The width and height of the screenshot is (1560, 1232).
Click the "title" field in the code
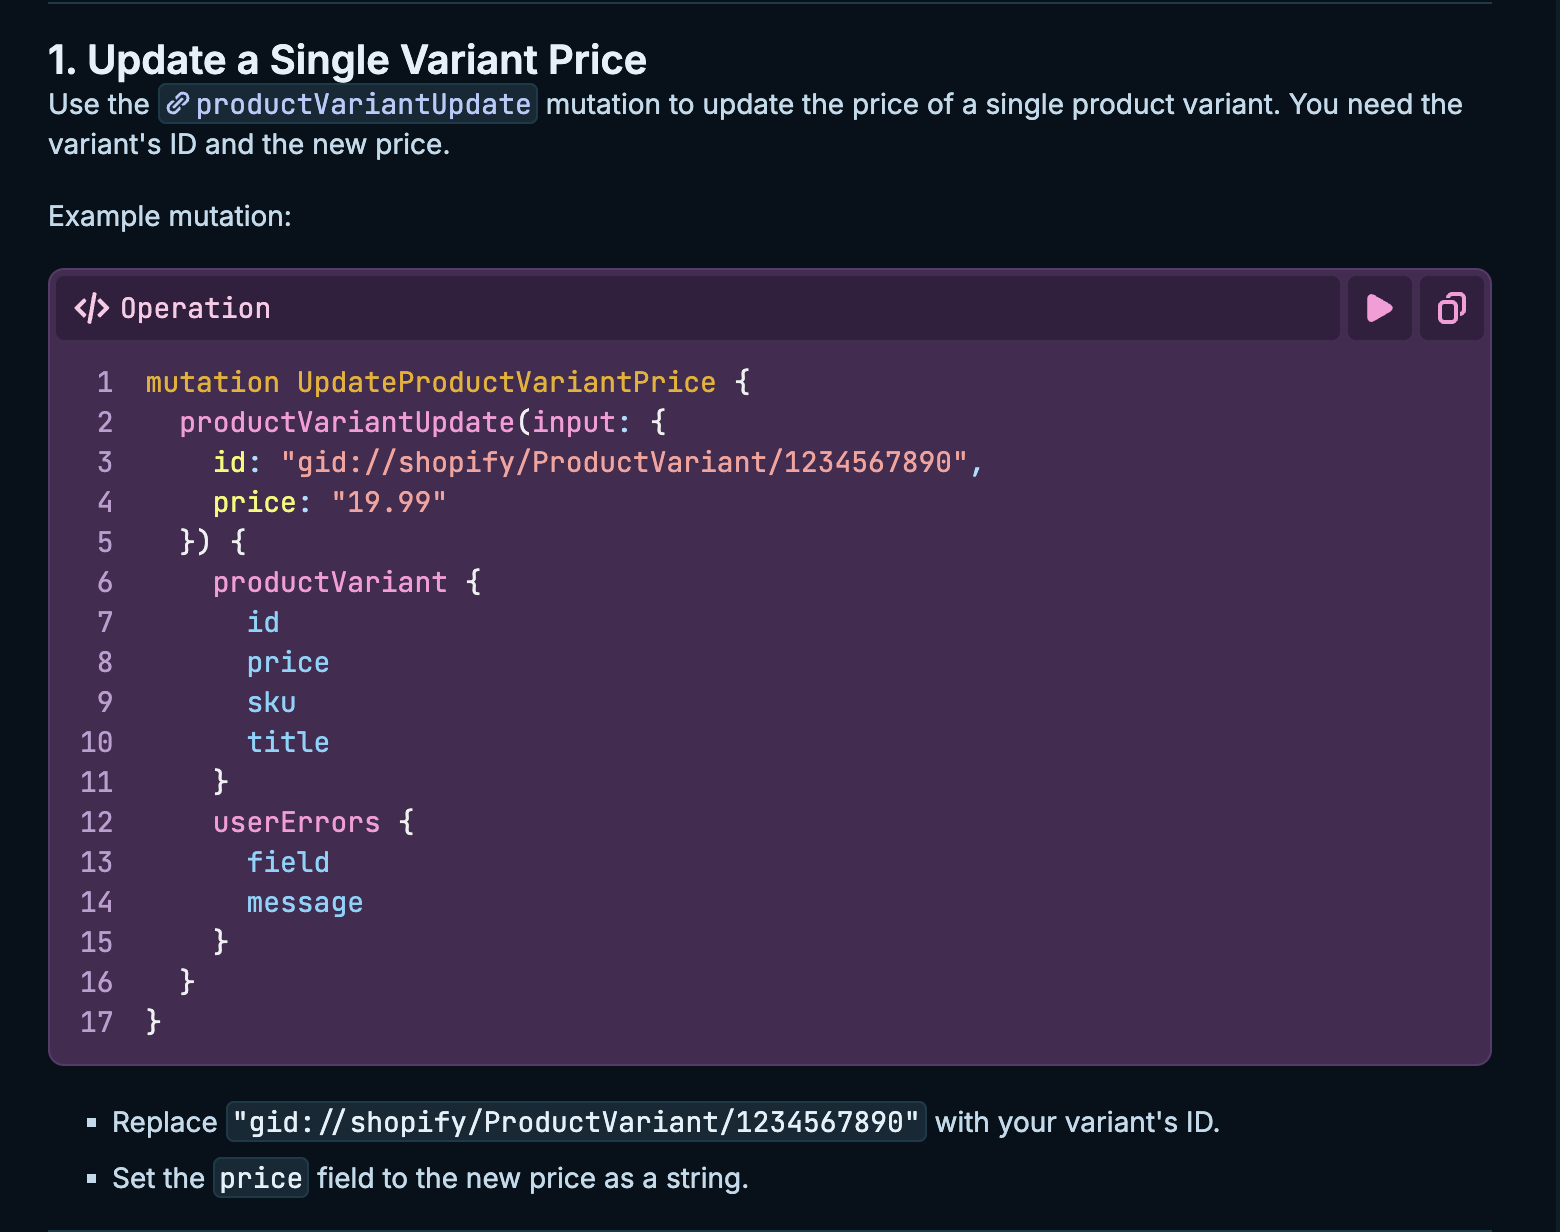pyautogui.click(x=288, y=742)
